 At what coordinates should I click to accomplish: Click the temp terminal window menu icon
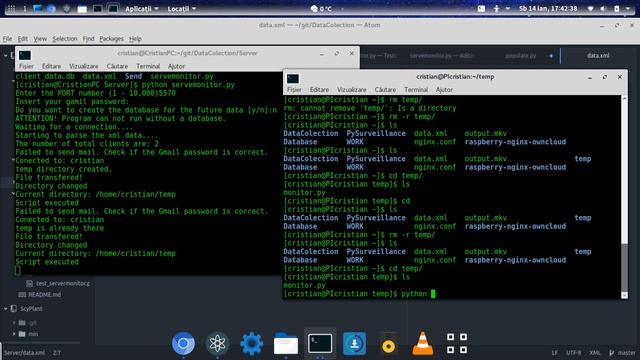click(x=293, y=78)
